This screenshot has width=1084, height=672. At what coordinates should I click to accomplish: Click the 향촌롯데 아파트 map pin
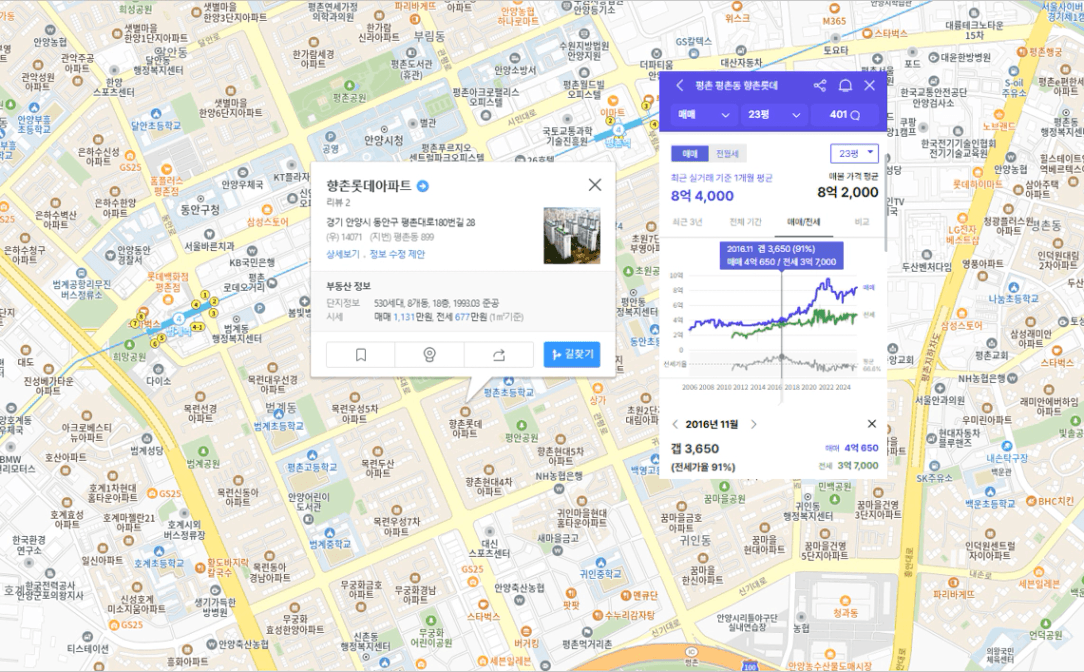pyautogui.click(x=465, y=412)
